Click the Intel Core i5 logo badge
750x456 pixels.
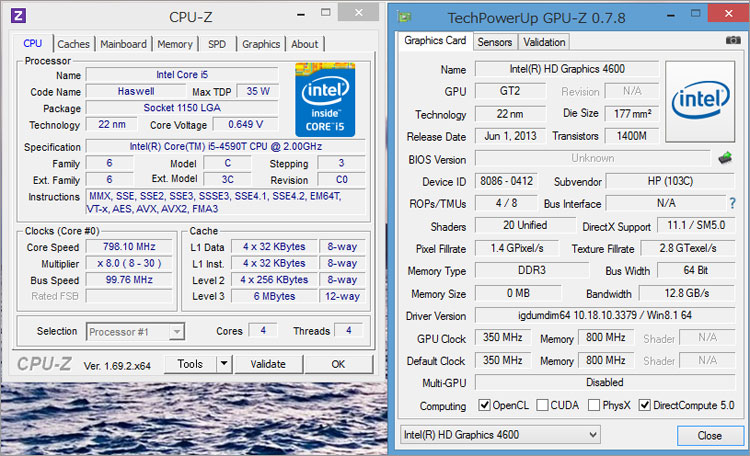point(325,100)
